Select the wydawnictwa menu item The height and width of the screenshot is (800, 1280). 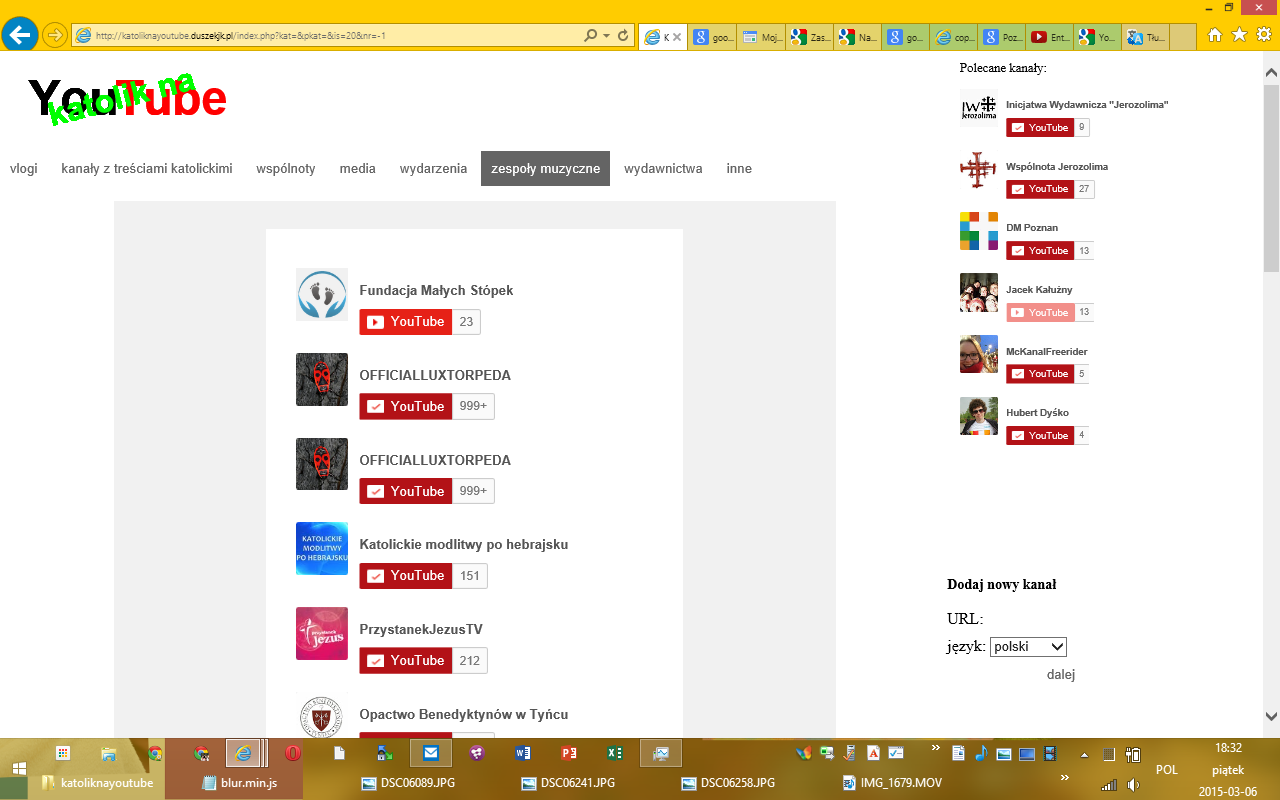point(663,169)
